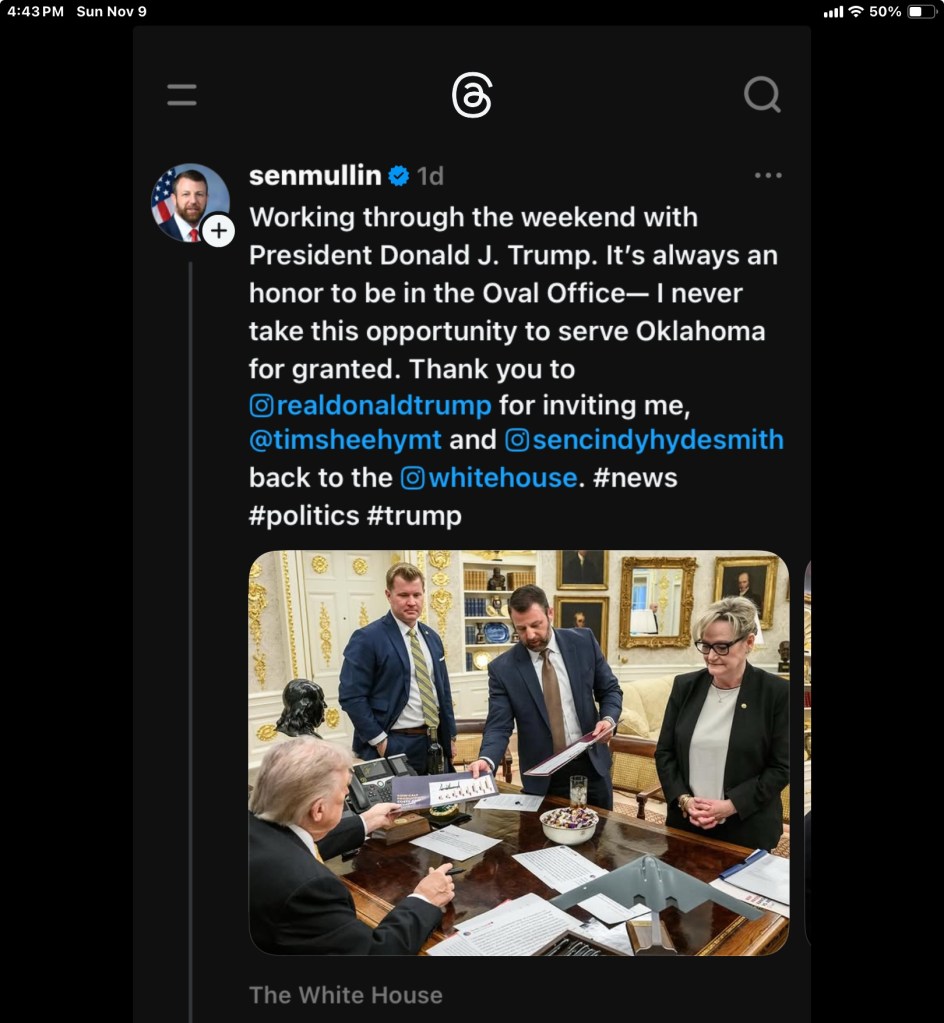Open the @sencindyhydesmith mention
The width and height of the screenshot is (944, 1023).
(x=645, y=440)
